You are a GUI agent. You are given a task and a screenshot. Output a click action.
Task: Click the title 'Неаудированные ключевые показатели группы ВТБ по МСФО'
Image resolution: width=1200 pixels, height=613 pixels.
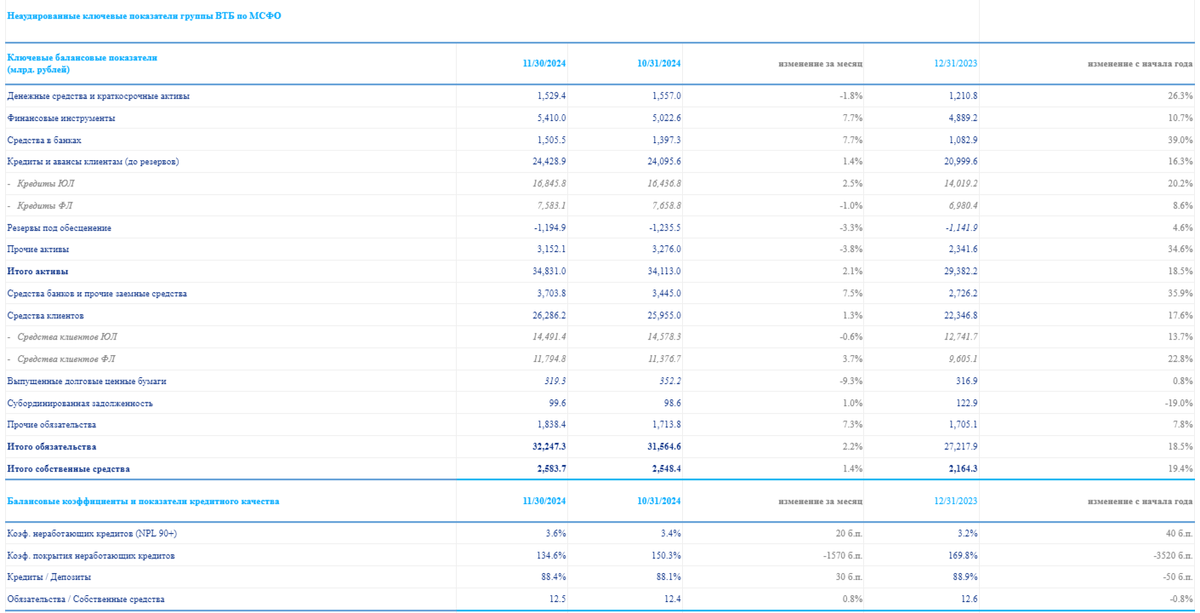(x=144, y=16)
